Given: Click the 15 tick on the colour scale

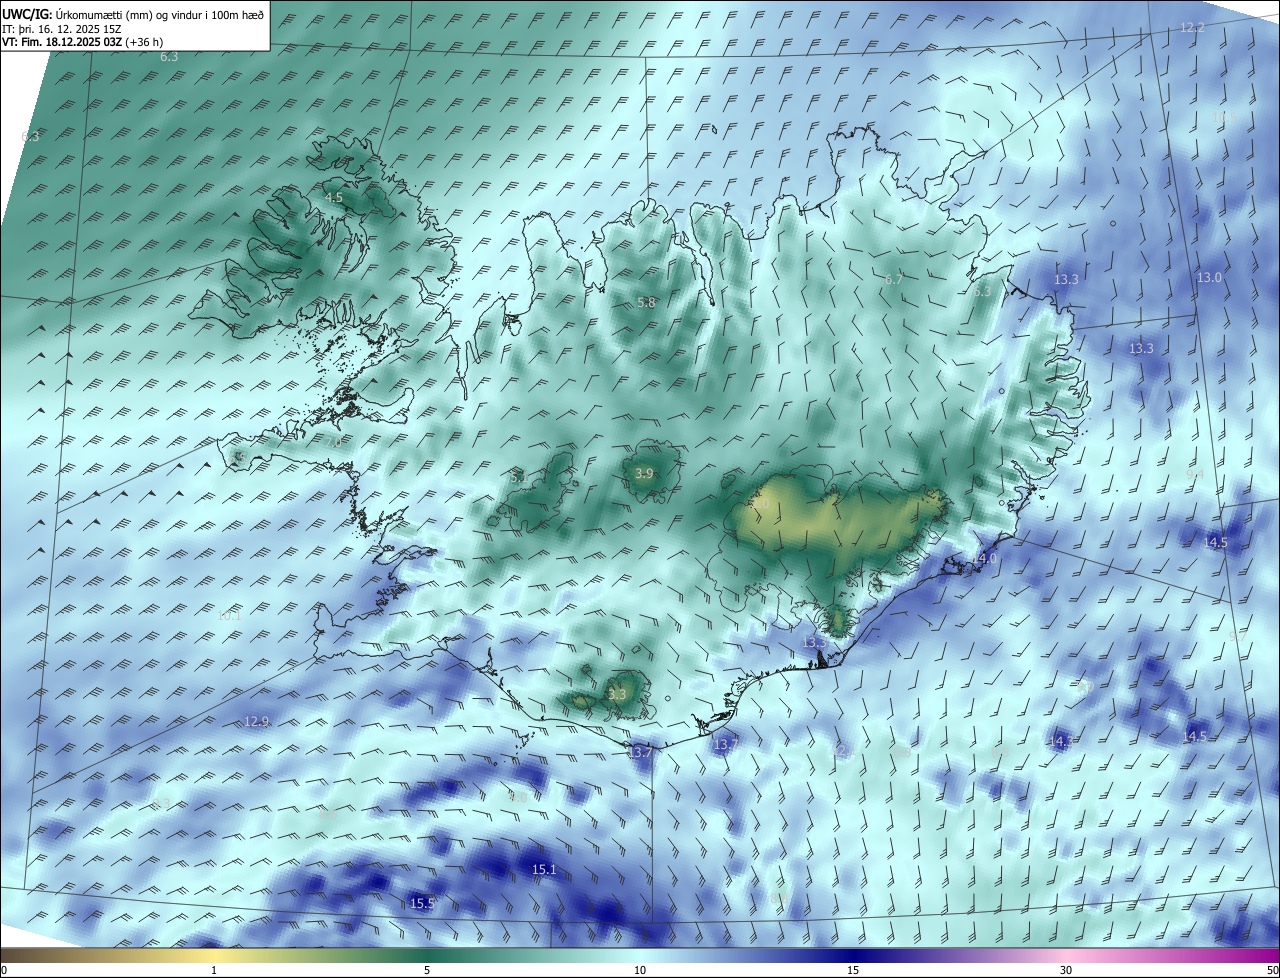Looking at the screenshot, I should pyautogui.click(x=853, y=971).
